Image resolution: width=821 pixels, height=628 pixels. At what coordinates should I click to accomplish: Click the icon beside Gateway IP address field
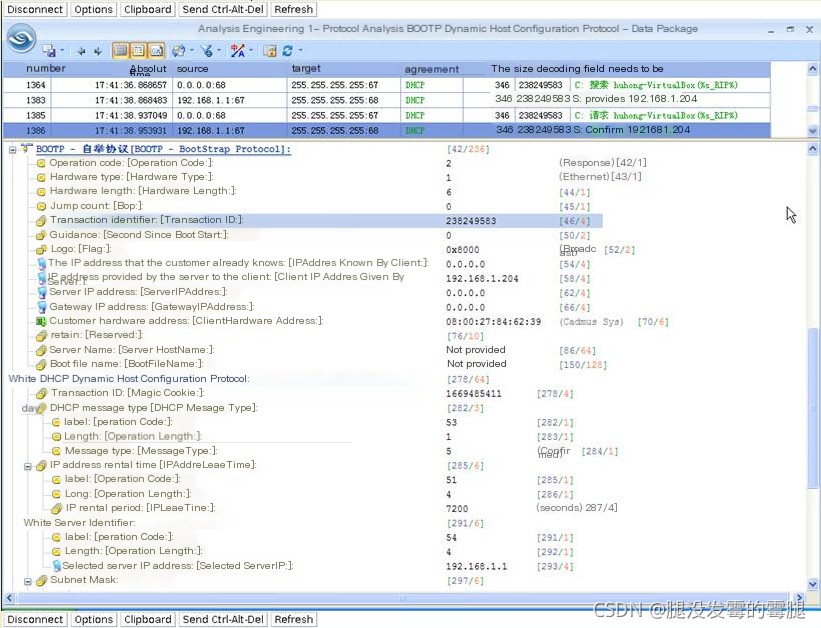(x=42, y=307)
